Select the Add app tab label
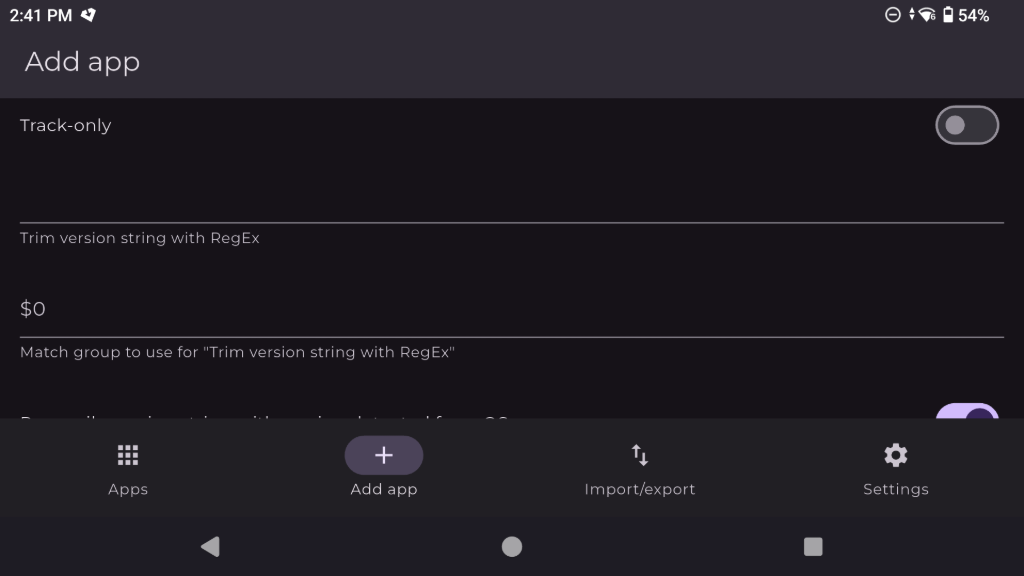The width and height of the screenshot is (1024, 576). (x=384, y=489)
